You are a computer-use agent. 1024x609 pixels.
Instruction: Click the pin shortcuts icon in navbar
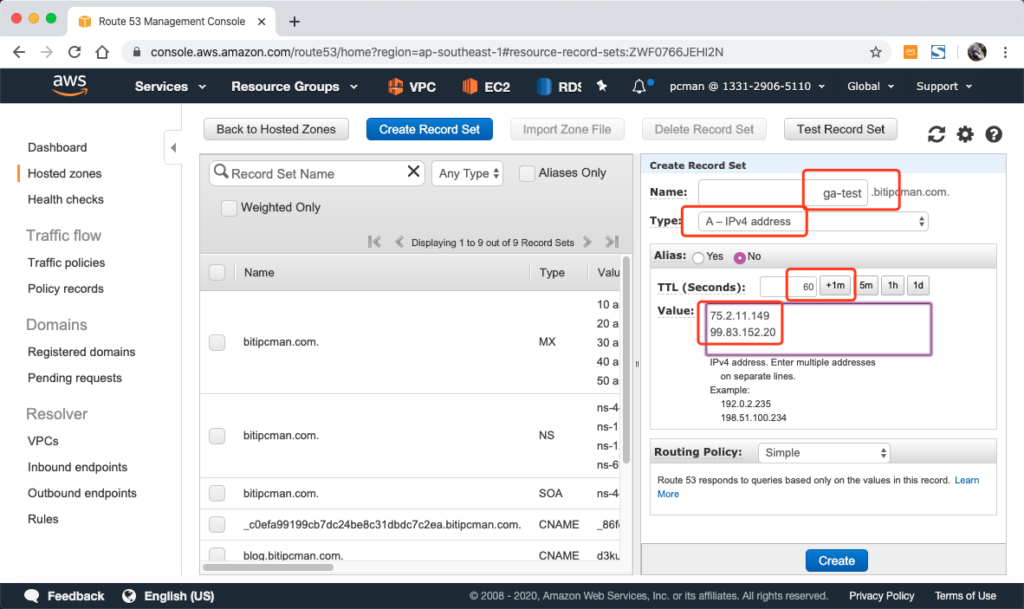pyautogui.click(x=601, y=87)
